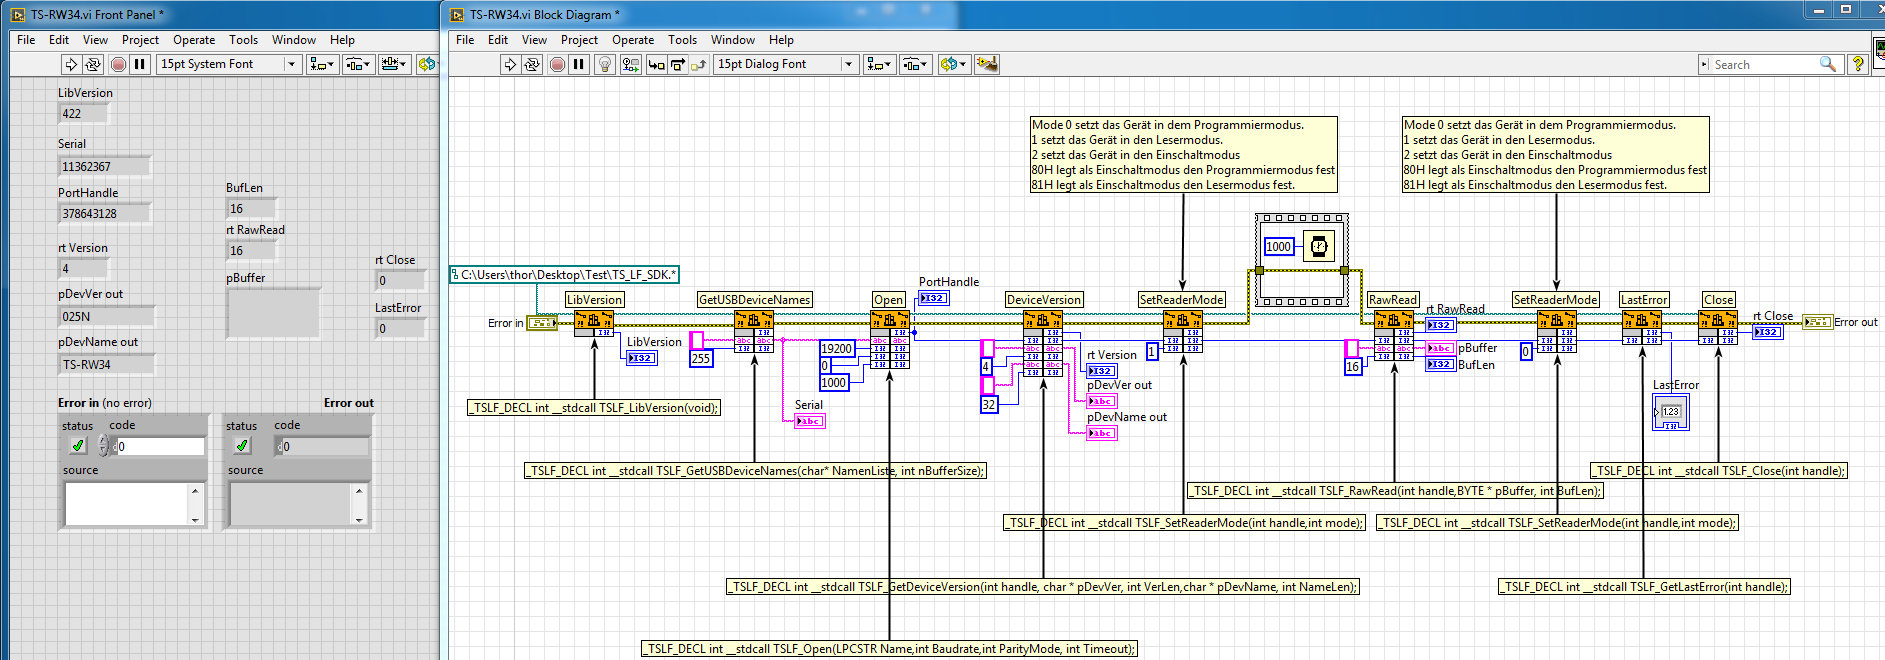The image size is (1885, 660).
Task: Click Pause button in Front Panel toolbar
Action: [x=140, y=64]
